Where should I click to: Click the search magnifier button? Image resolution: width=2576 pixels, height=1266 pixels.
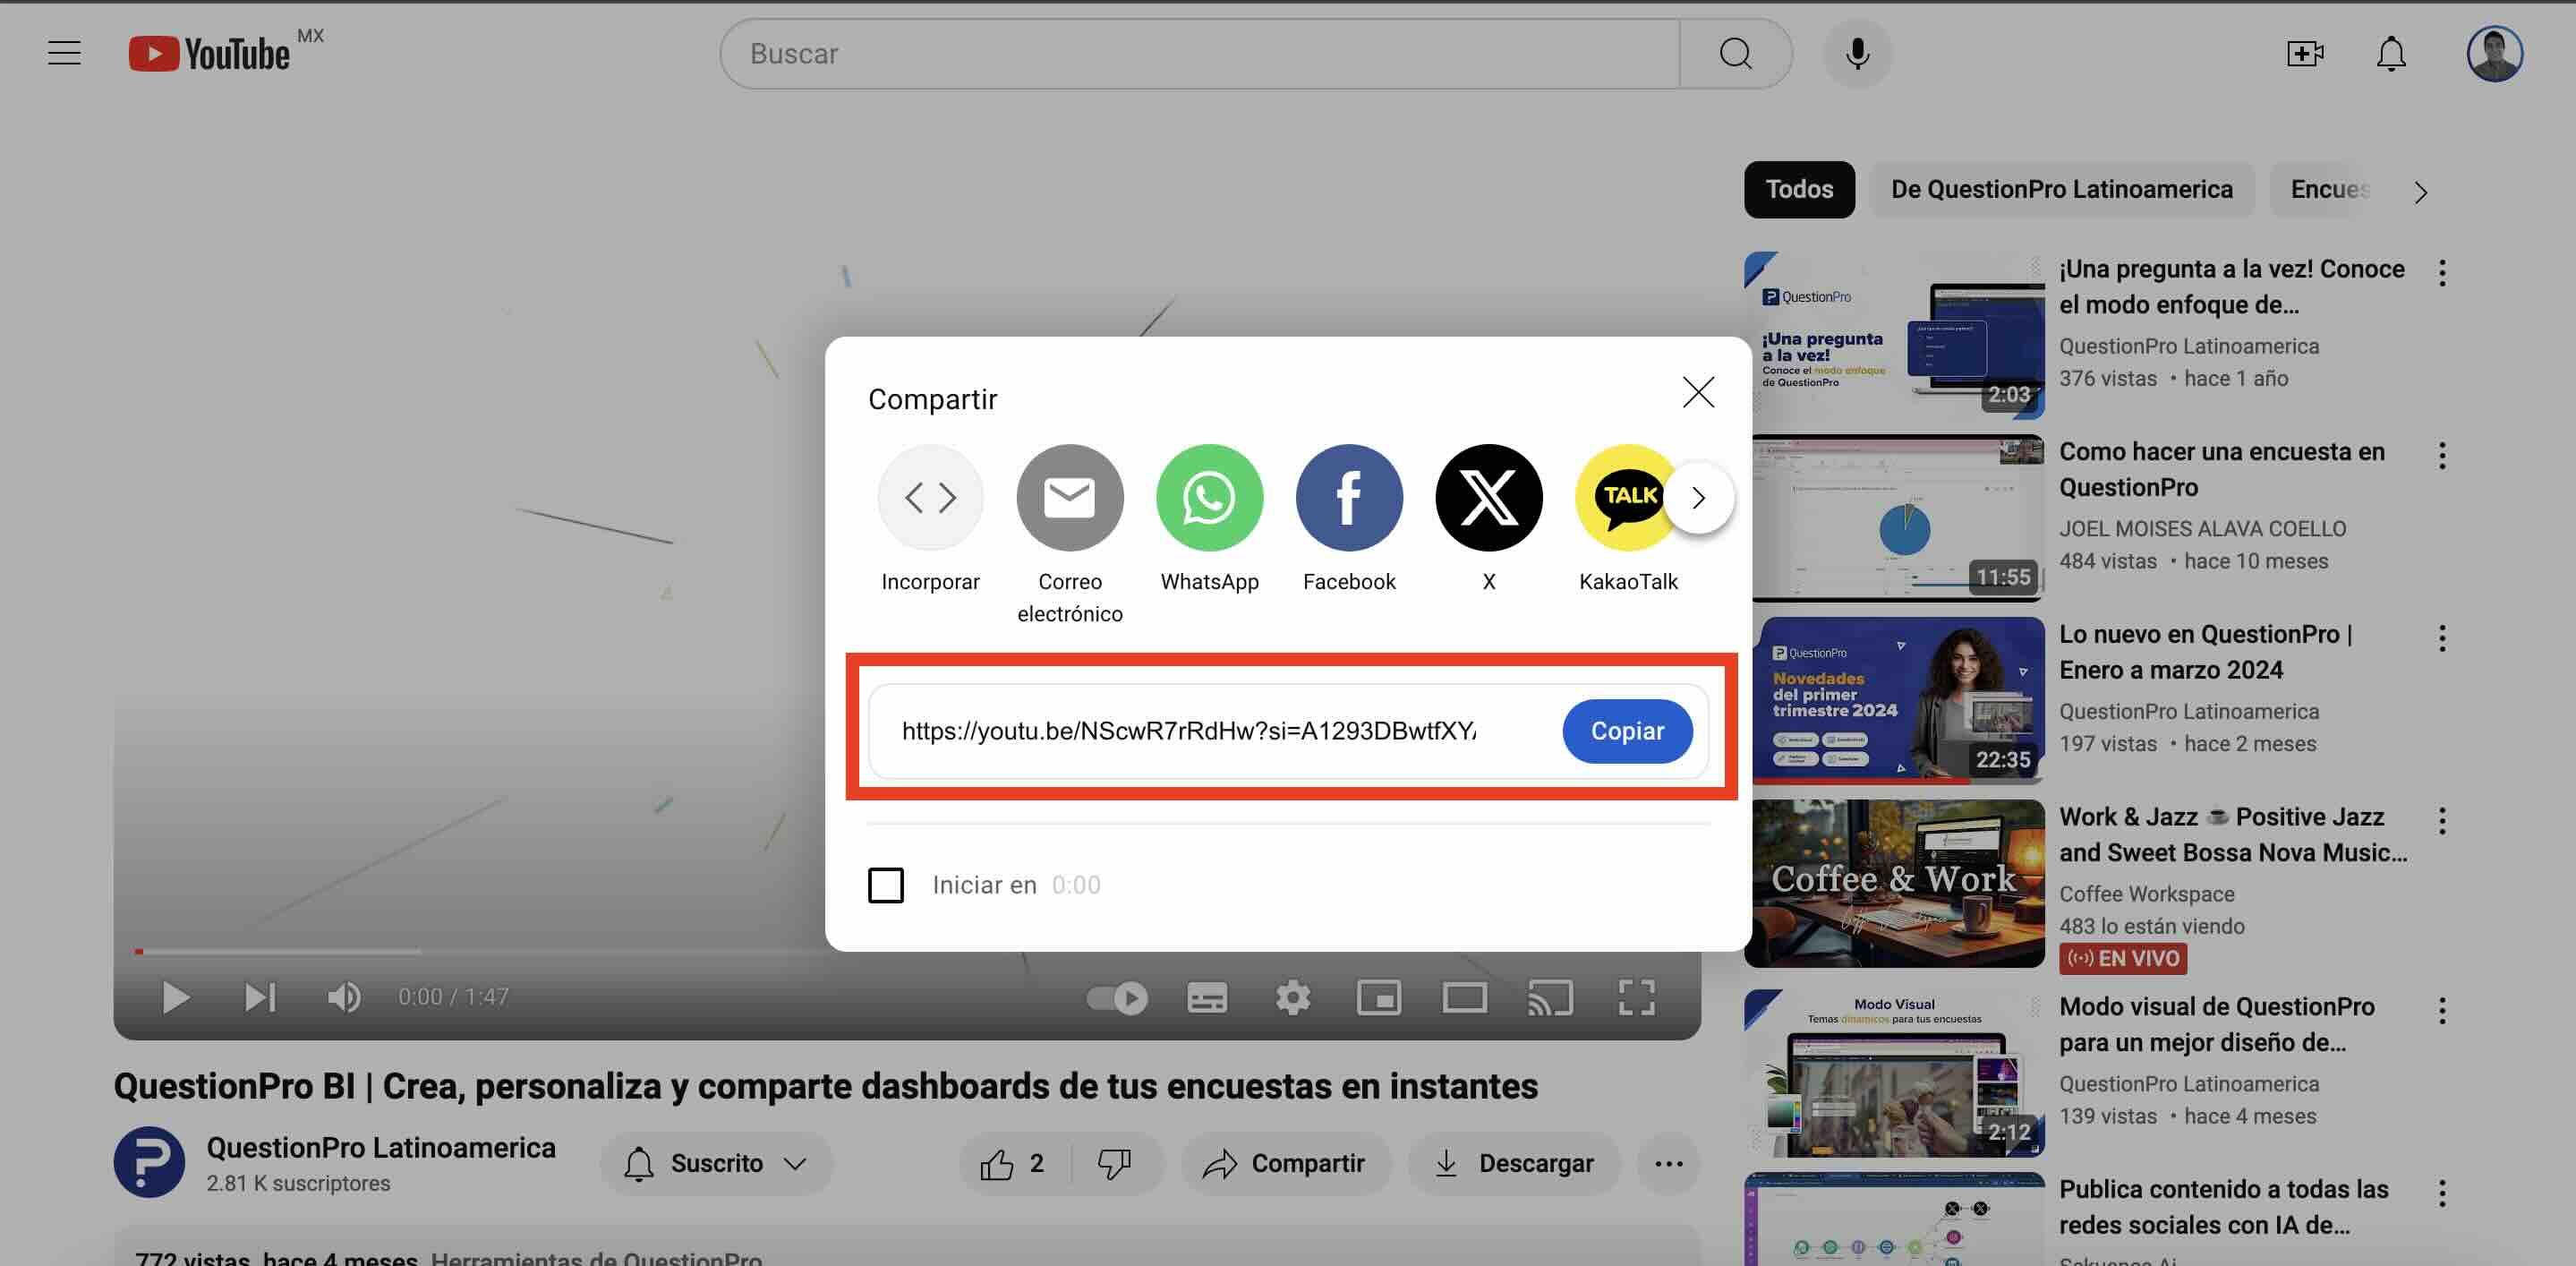tap(1735, 54)
